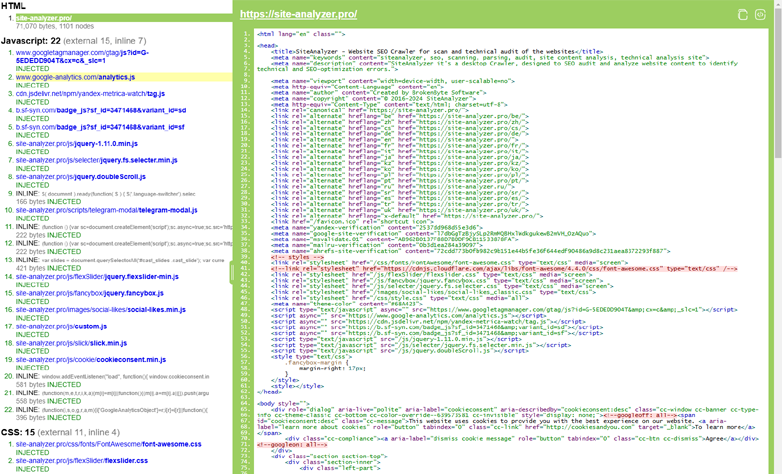Click the 'Javascript: 22' section heading
782x474 pixels.
74,41
